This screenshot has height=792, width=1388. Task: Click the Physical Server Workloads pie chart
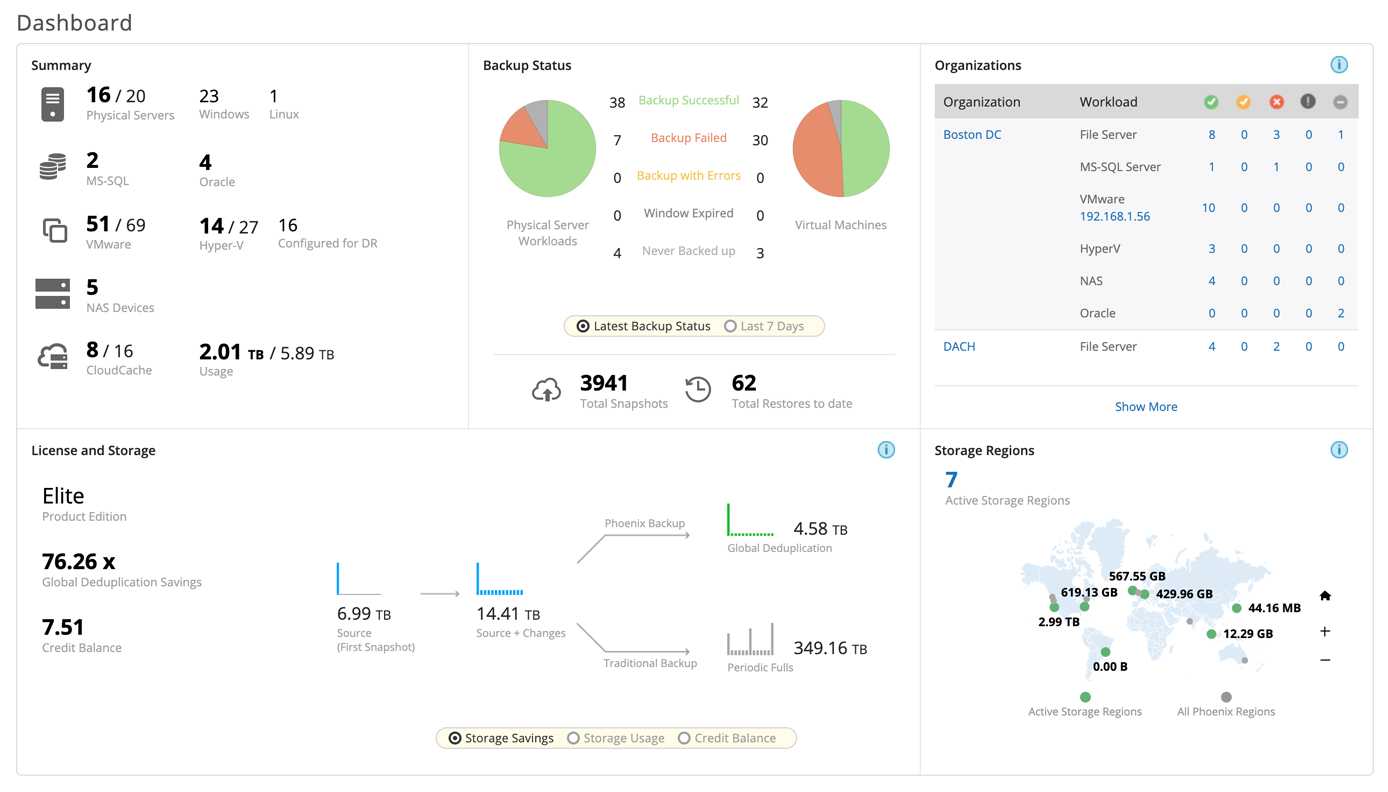tap(547, 149)
